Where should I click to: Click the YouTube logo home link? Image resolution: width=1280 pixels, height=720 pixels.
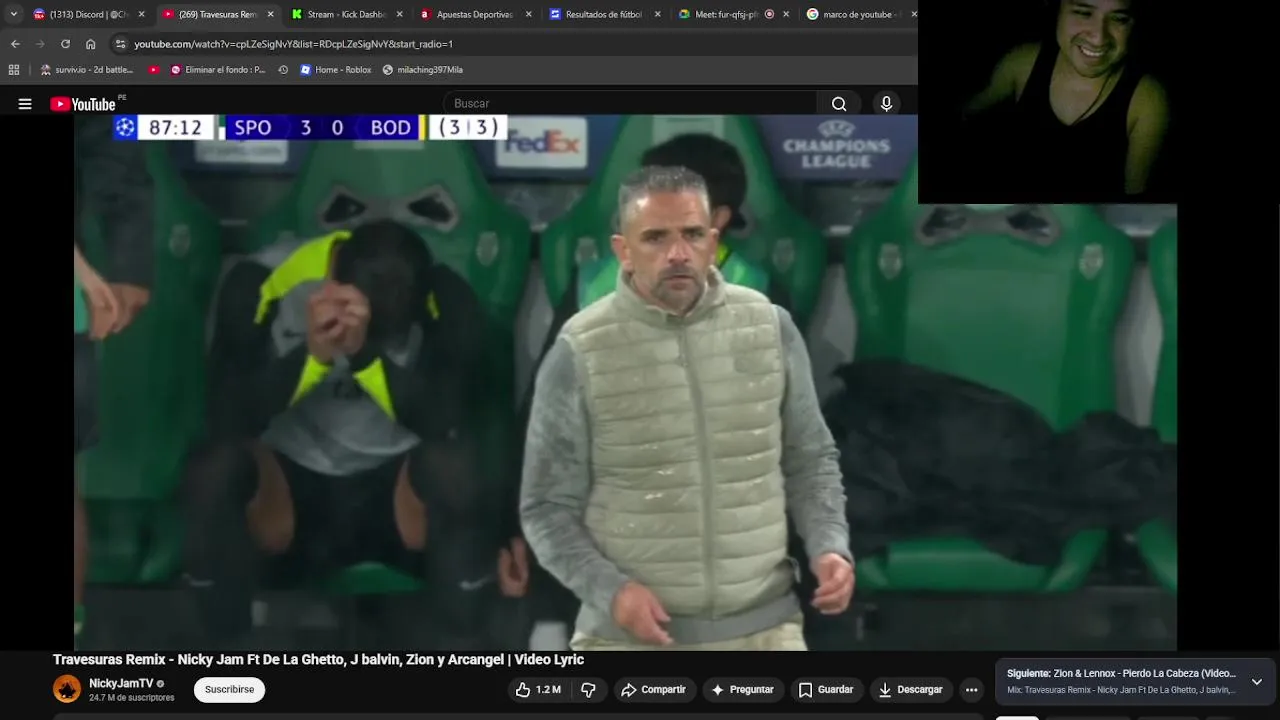coord(83,104)
